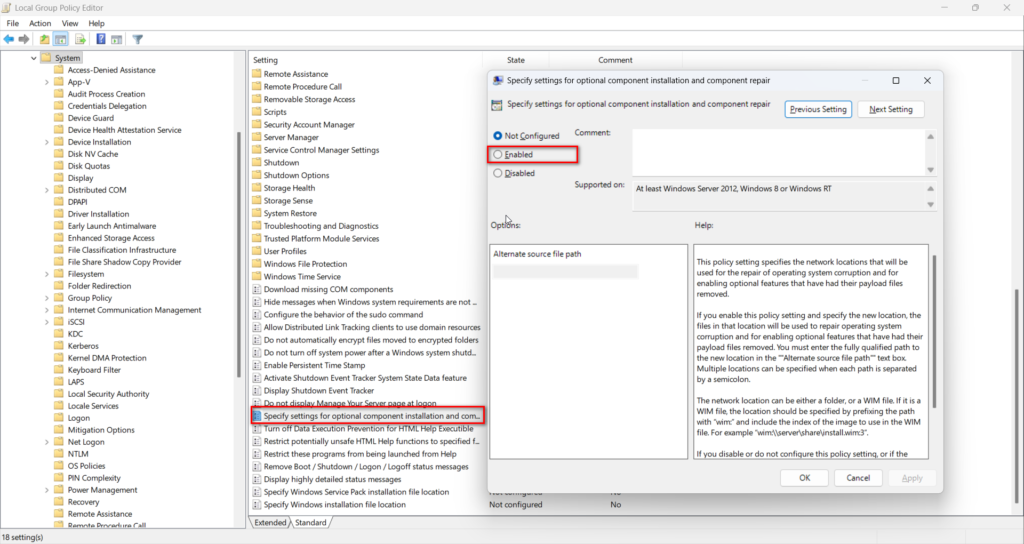Open the Action menu
Image resolution: width=1024 pixels, height=544 pixels.
(x=40, y=24)
